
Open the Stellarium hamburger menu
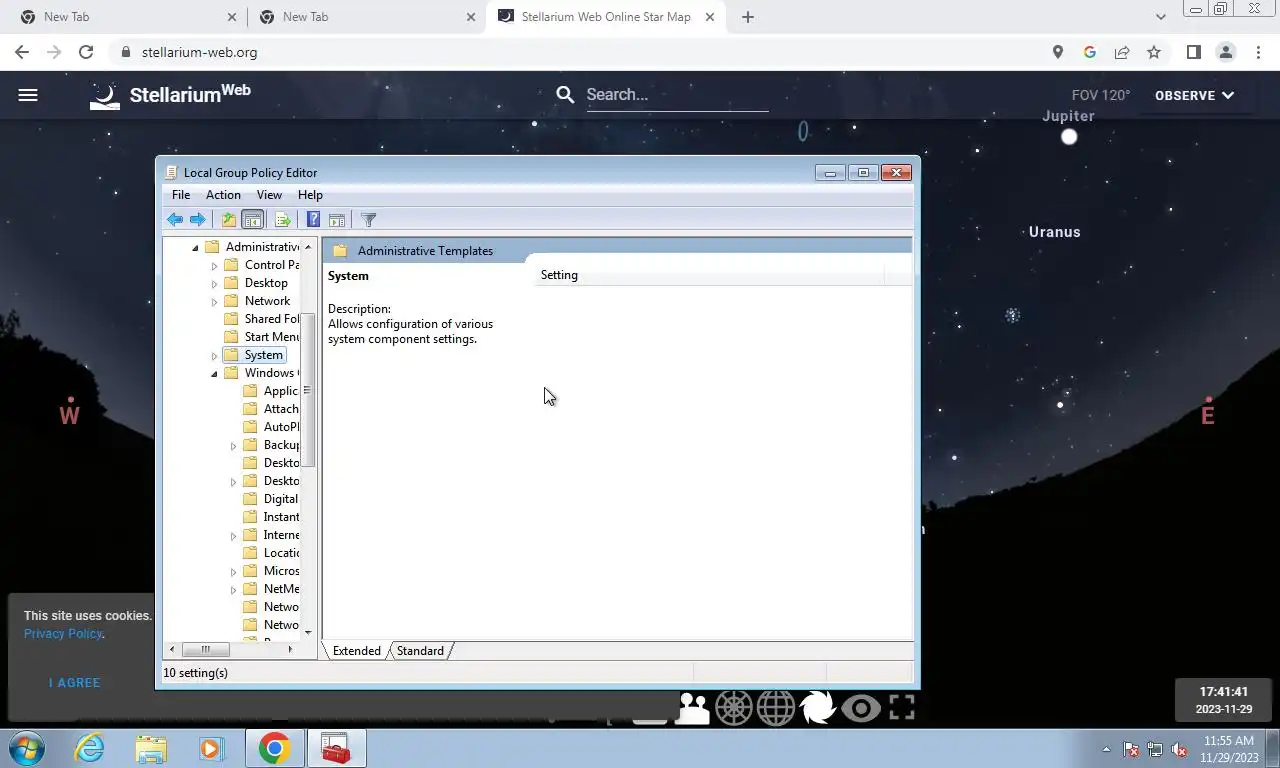[x=28, y=95]
